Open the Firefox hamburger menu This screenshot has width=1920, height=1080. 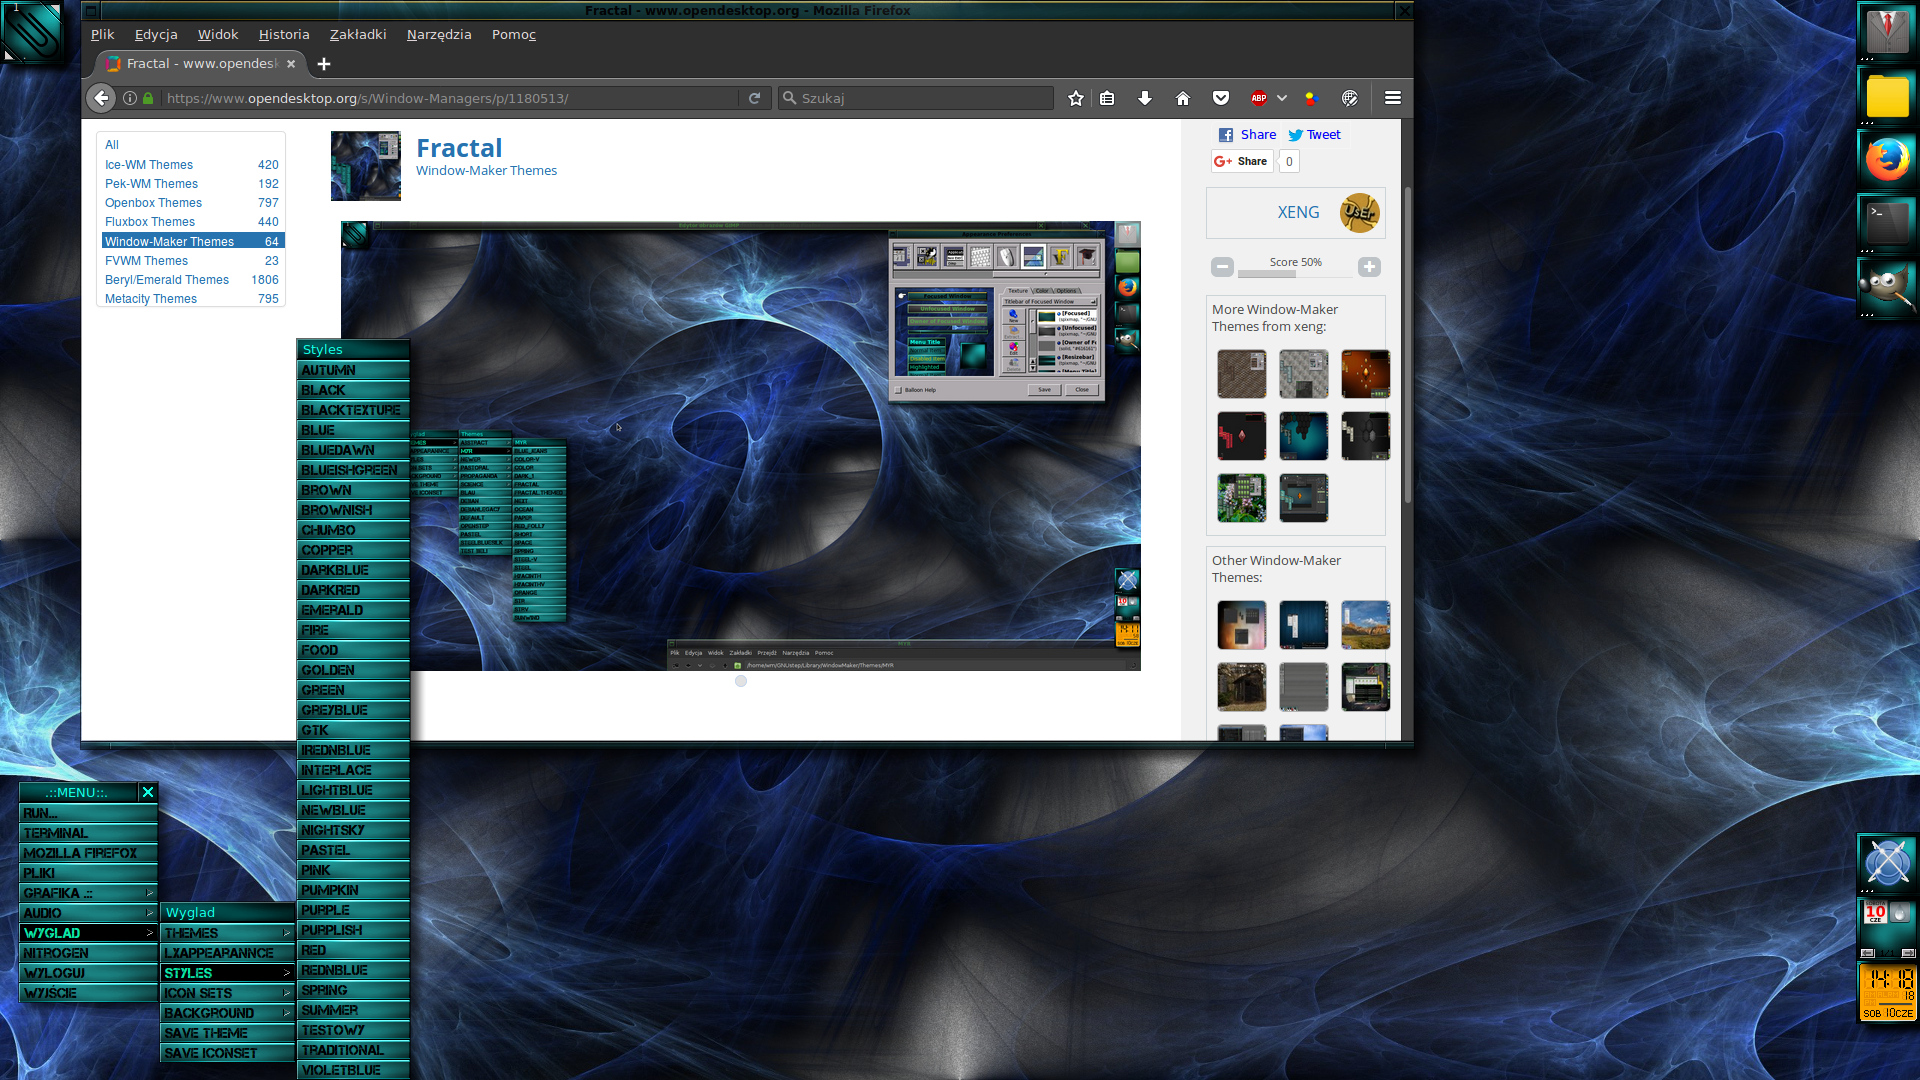coord(1392,98)
